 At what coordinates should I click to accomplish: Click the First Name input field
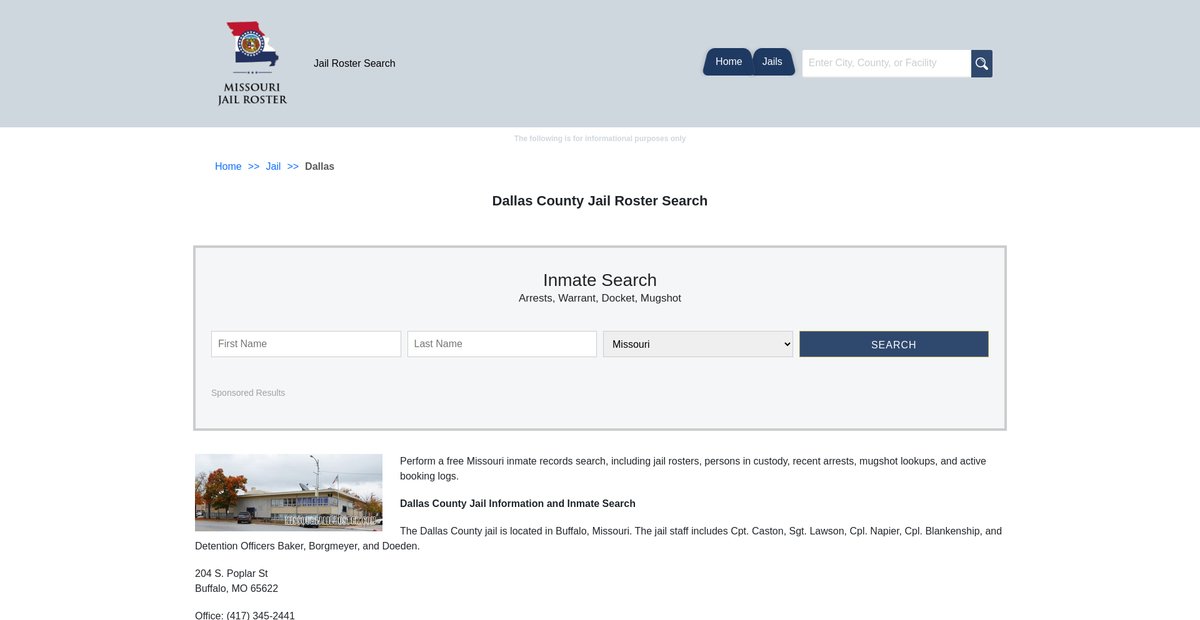coord(306,344)
